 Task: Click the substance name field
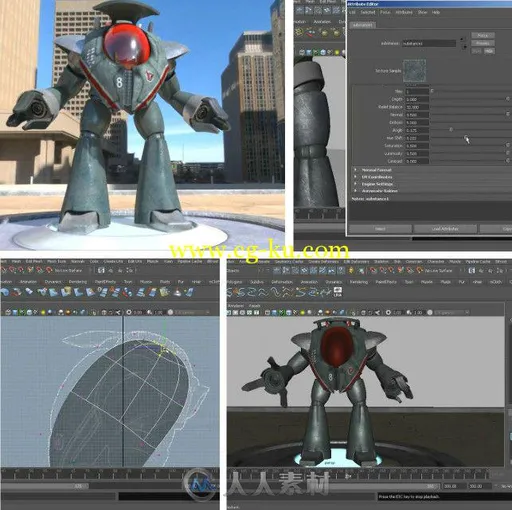(x=429, y=43)
